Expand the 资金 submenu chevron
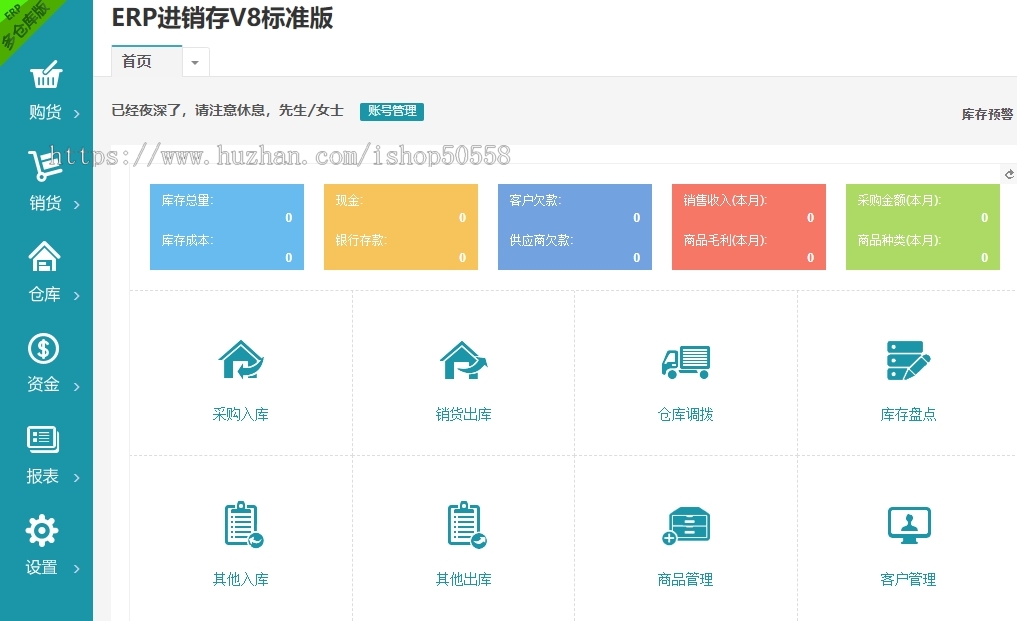This screenshot has width=1017, height=621. pos(77,386)
